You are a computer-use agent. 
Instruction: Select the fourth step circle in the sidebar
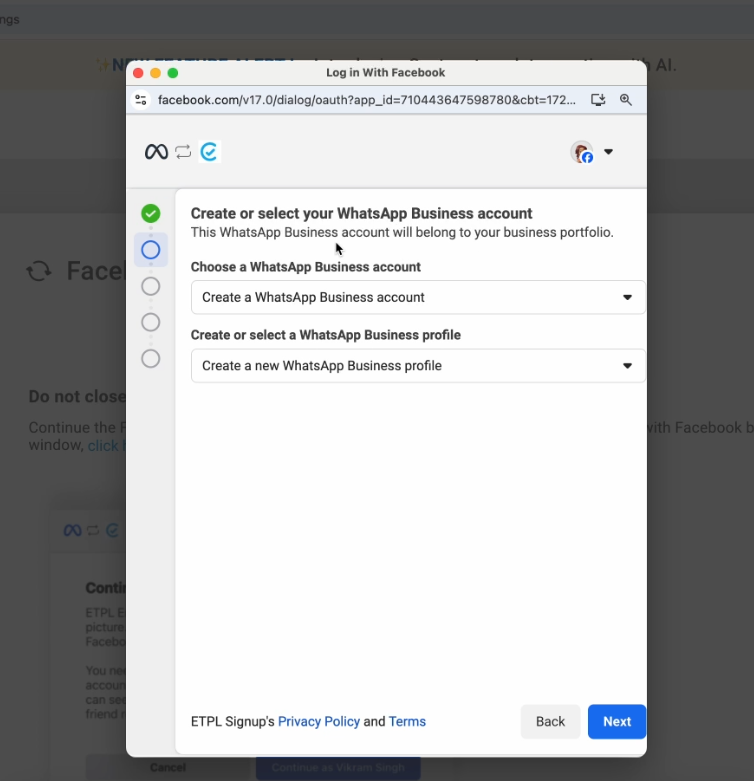point(150,322)
